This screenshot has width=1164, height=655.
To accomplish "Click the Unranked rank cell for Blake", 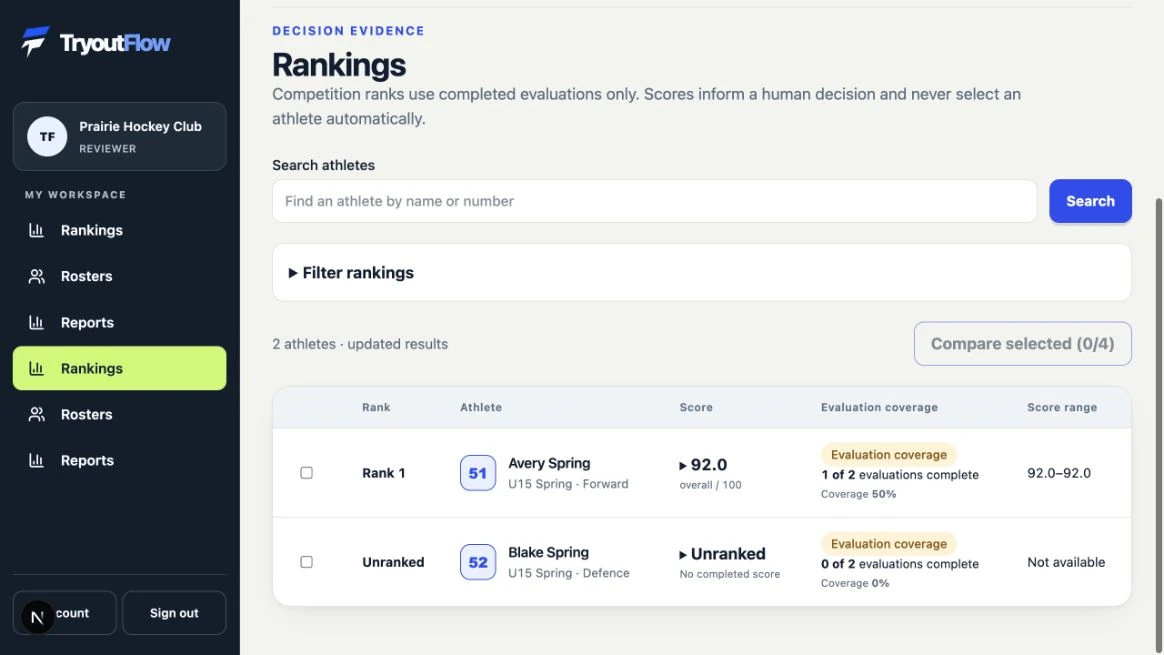I will [393, 562].
